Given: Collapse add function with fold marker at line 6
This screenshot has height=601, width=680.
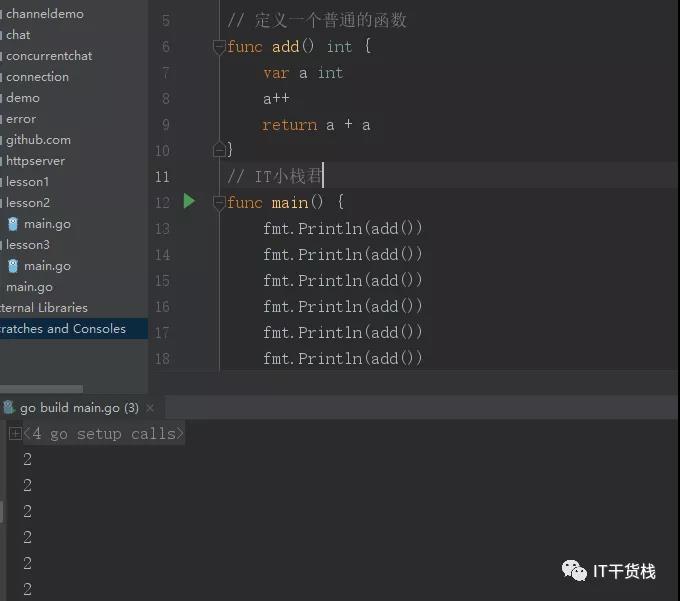Looking at the screenshot, I should point(219,46).
